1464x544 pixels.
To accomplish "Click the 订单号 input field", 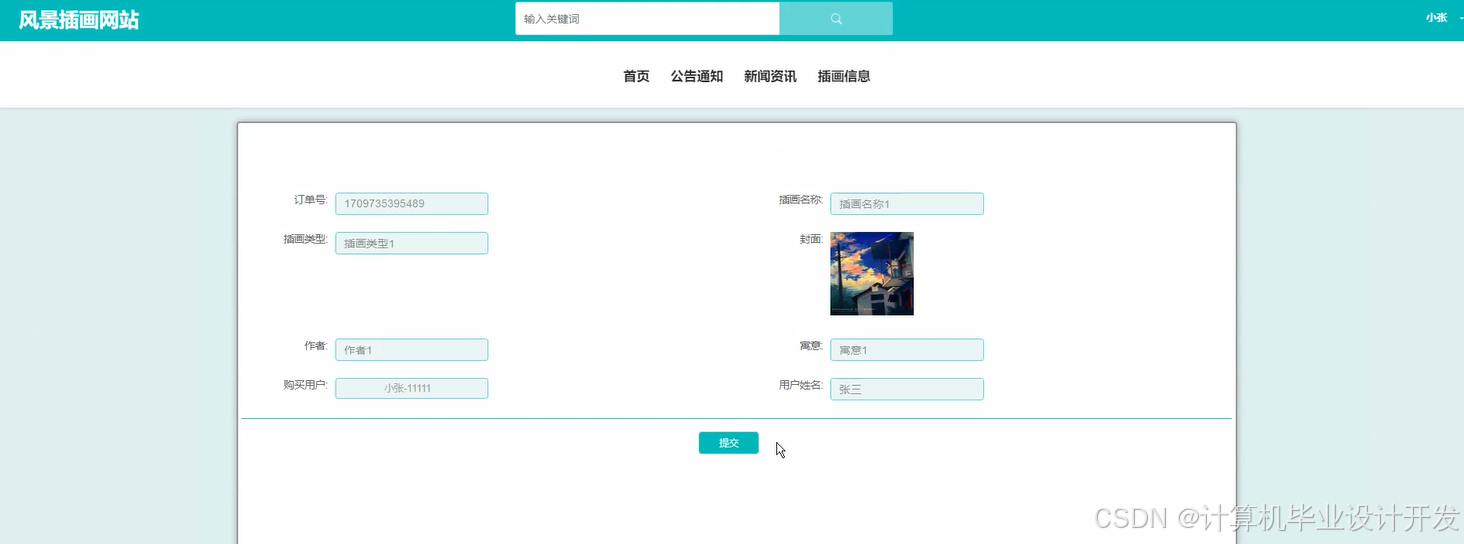I will (411, 203).
